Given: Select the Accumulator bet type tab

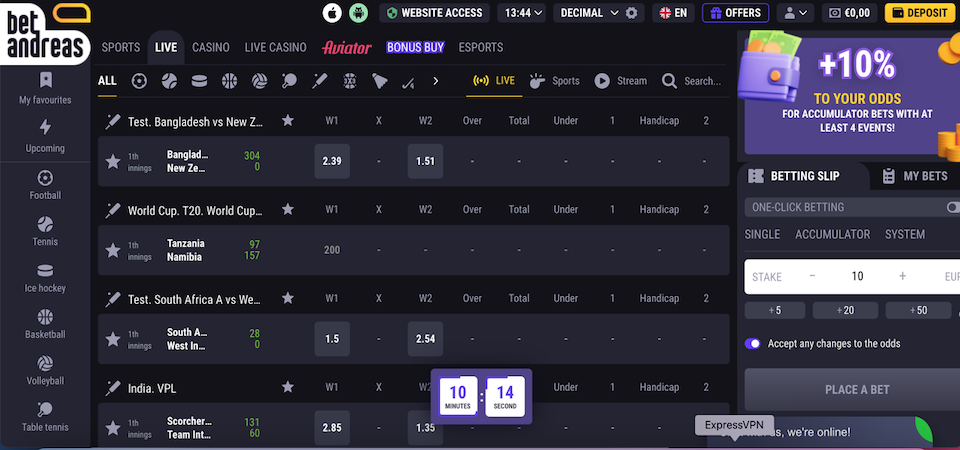Looking at the screenshot, I should pyautogui.click(x=832, y=234).
